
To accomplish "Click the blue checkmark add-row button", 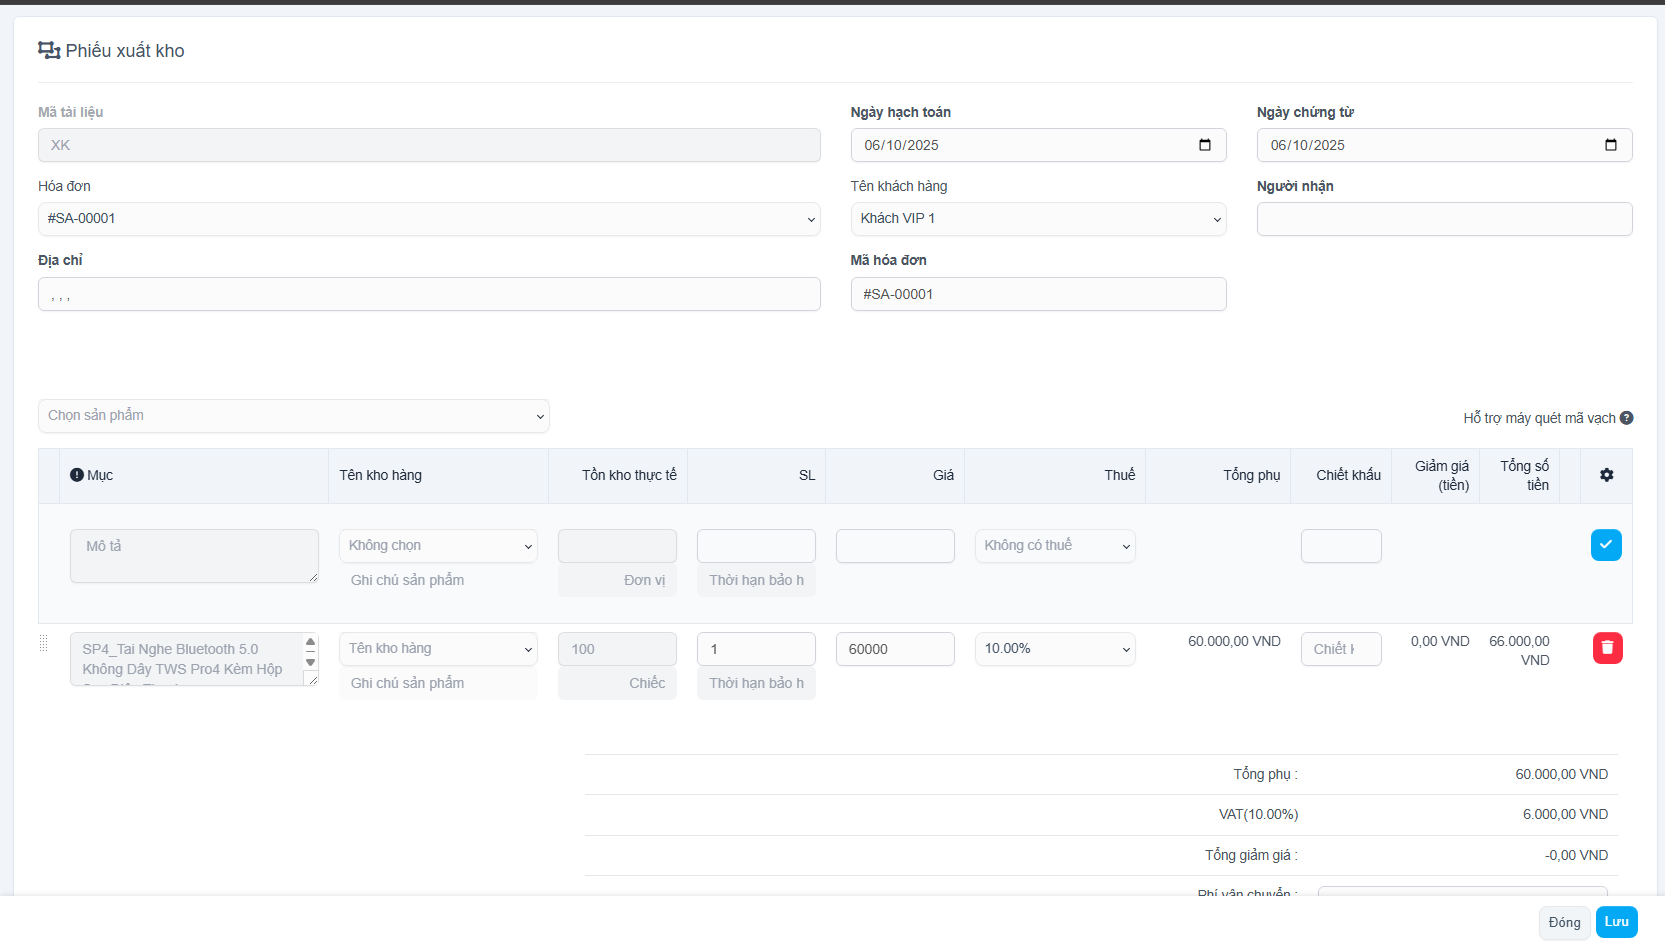I will pos(1605,545).
